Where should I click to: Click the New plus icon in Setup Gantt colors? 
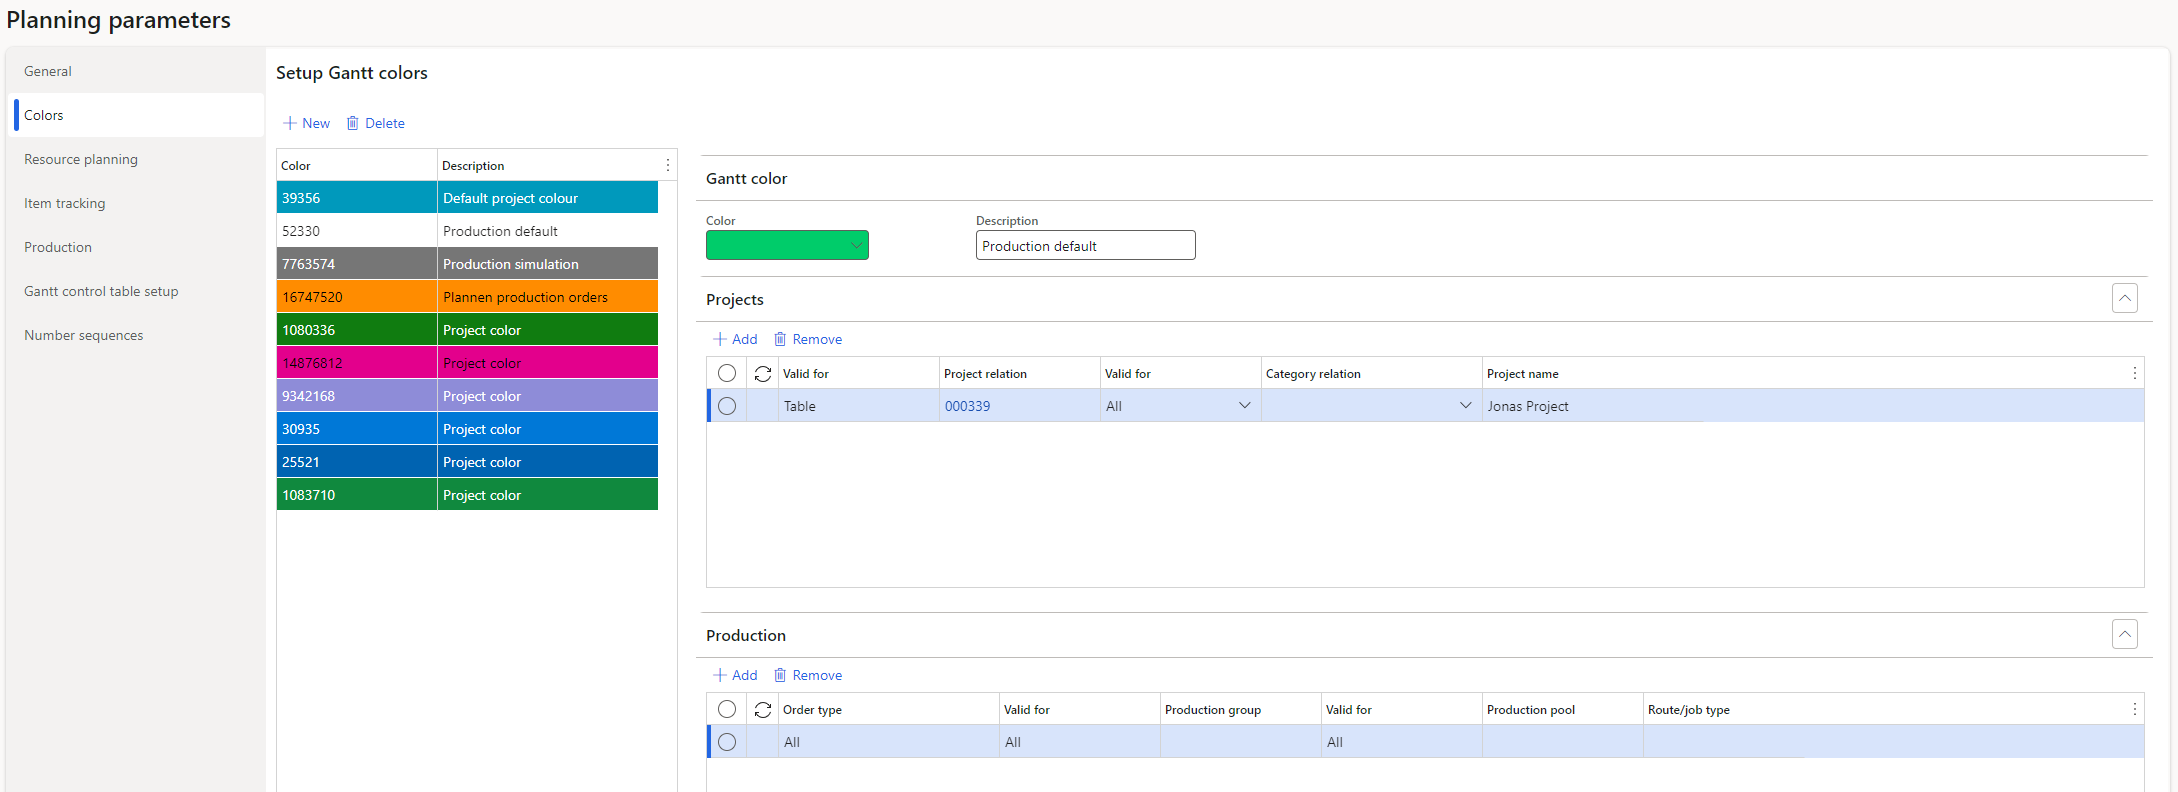pyautogui.click(x=290, y=123)
